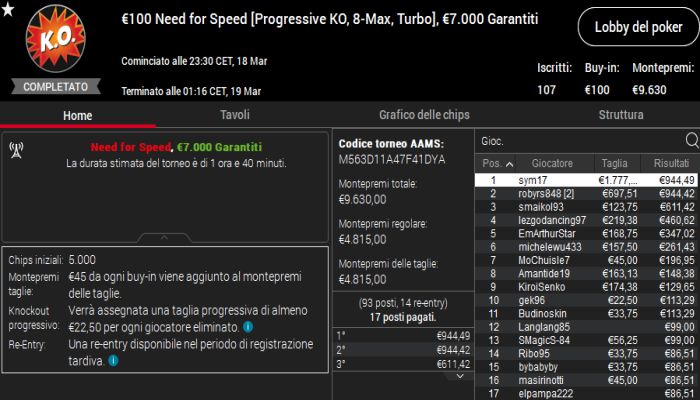Click the favorite star icon
The height and width of the screenshot is (400, 700).
point(8,9)
